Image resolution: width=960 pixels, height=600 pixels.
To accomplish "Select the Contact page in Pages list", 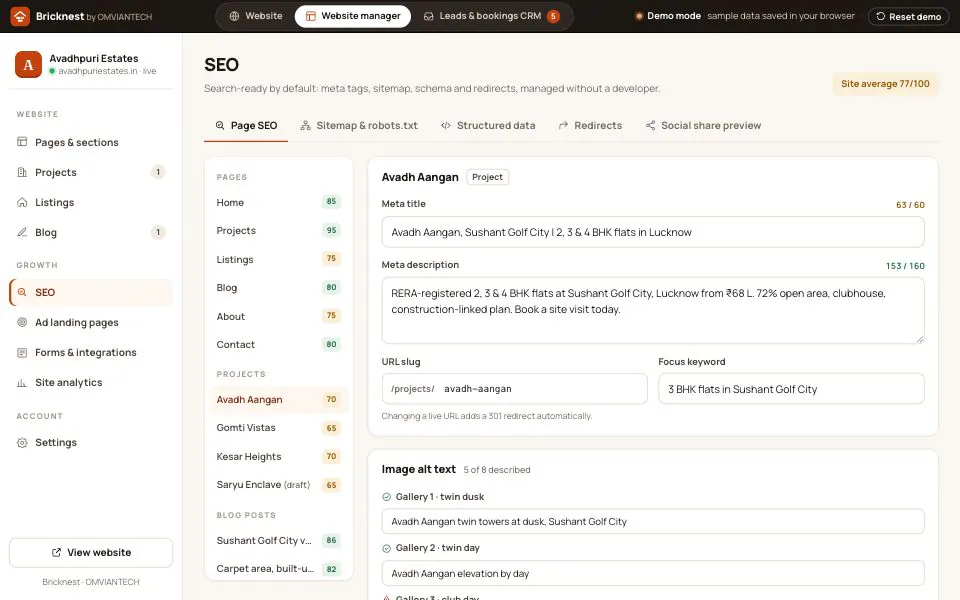I will pos(279,344).
